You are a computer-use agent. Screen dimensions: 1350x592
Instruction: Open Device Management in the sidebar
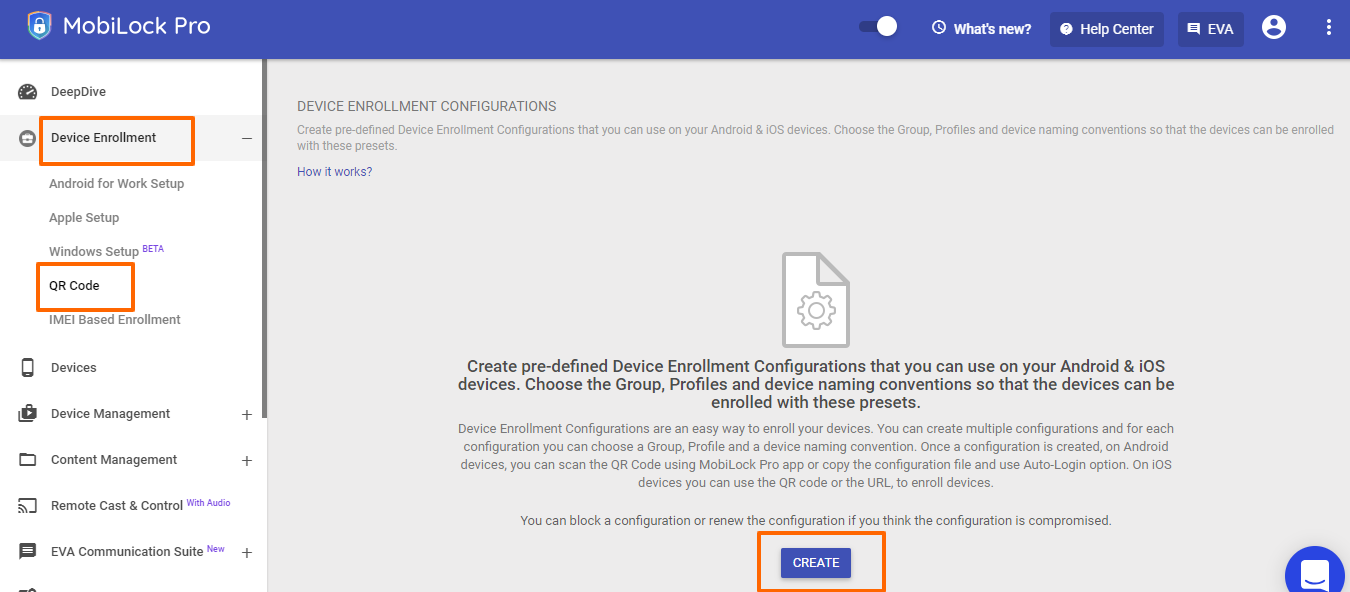[x=111, y=414]
